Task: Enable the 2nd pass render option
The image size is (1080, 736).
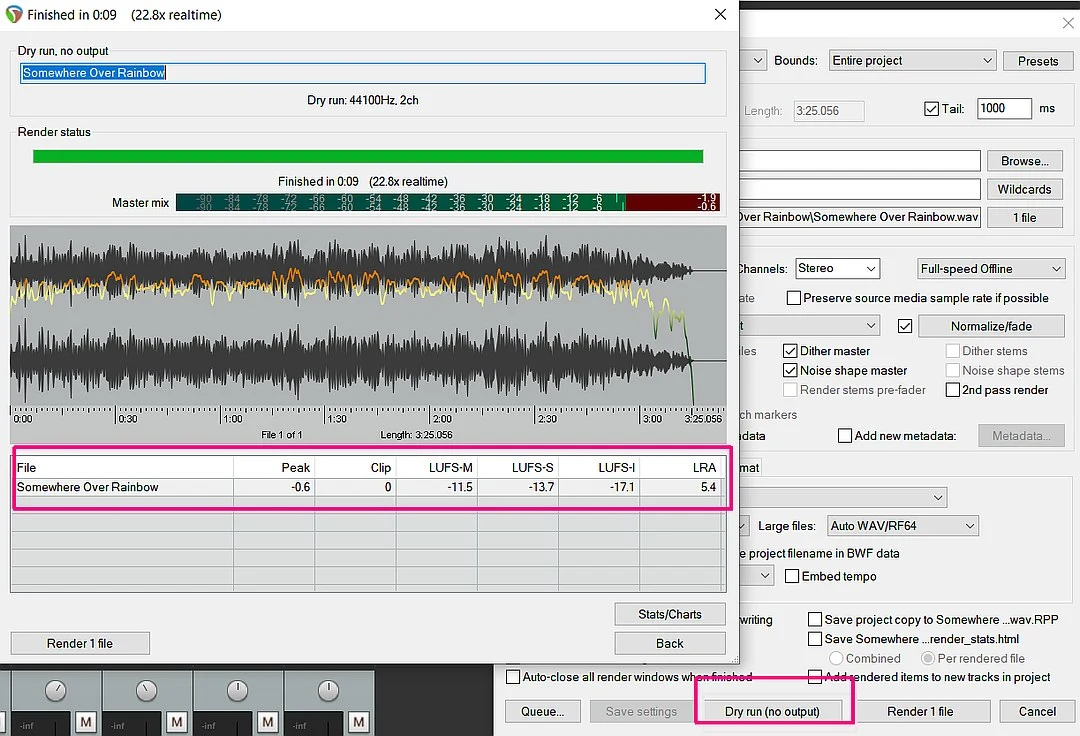Action: point(953,390)
